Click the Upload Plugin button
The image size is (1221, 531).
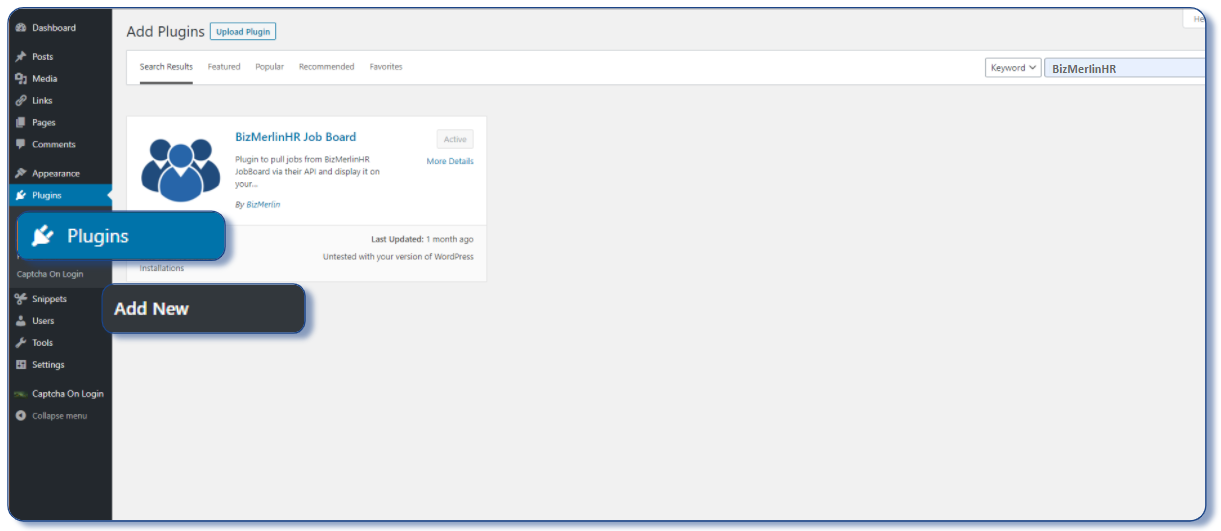[x=243, y=32]
